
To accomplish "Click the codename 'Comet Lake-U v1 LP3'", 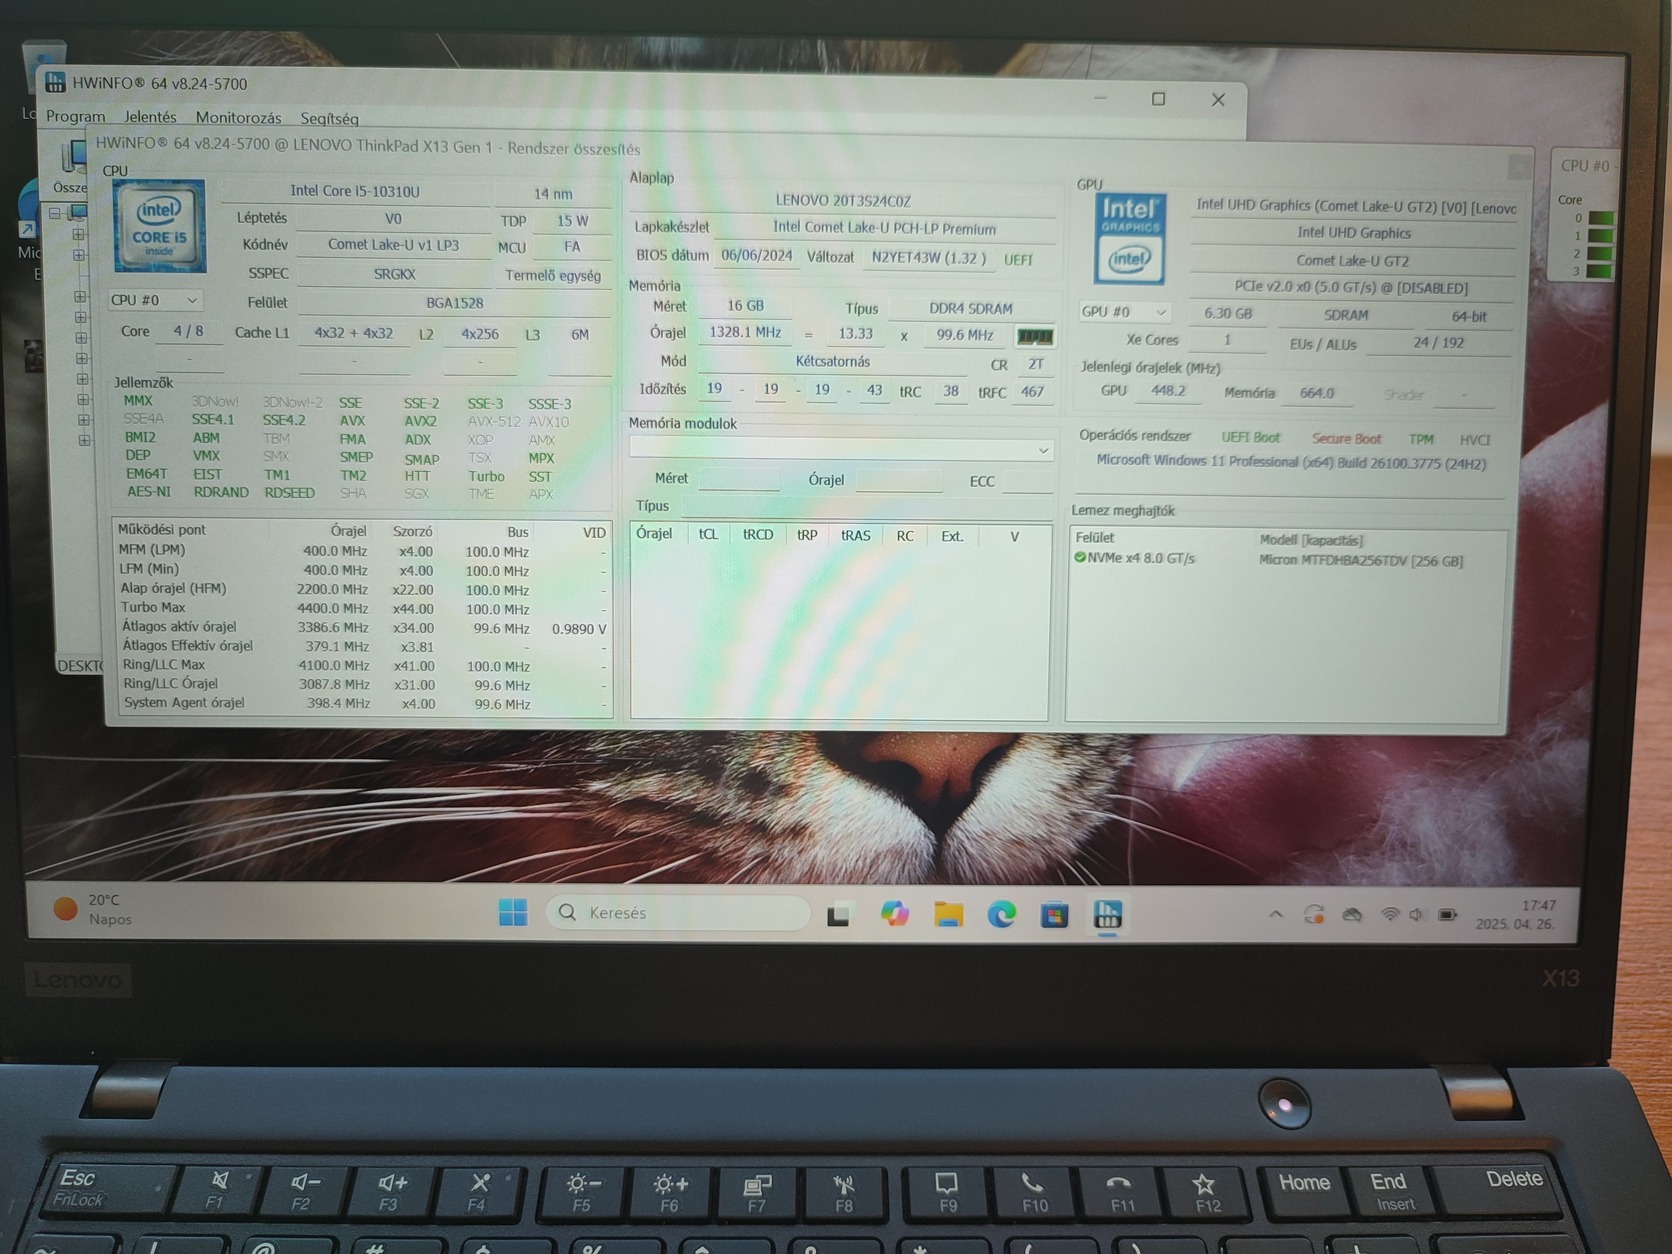I will 394,244.
